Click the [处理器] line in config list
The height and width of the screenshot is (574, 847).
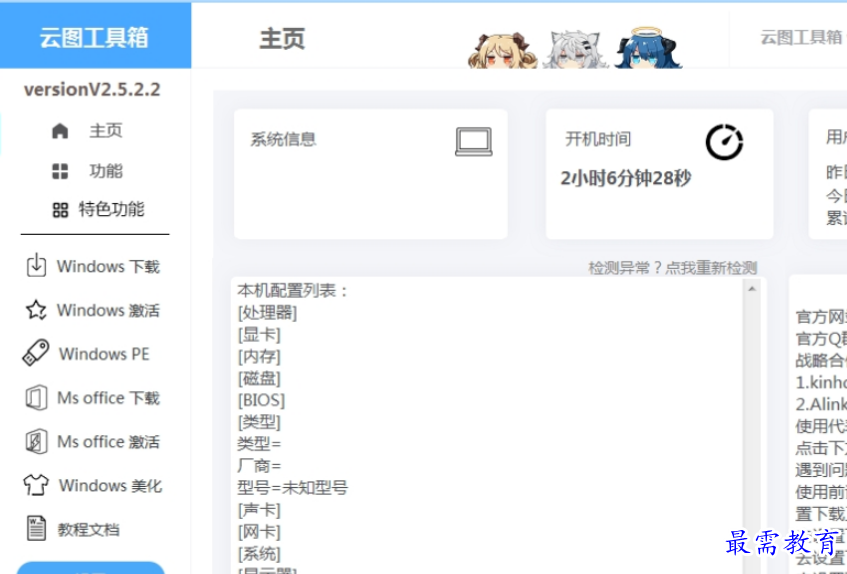(x=267, y=313)
